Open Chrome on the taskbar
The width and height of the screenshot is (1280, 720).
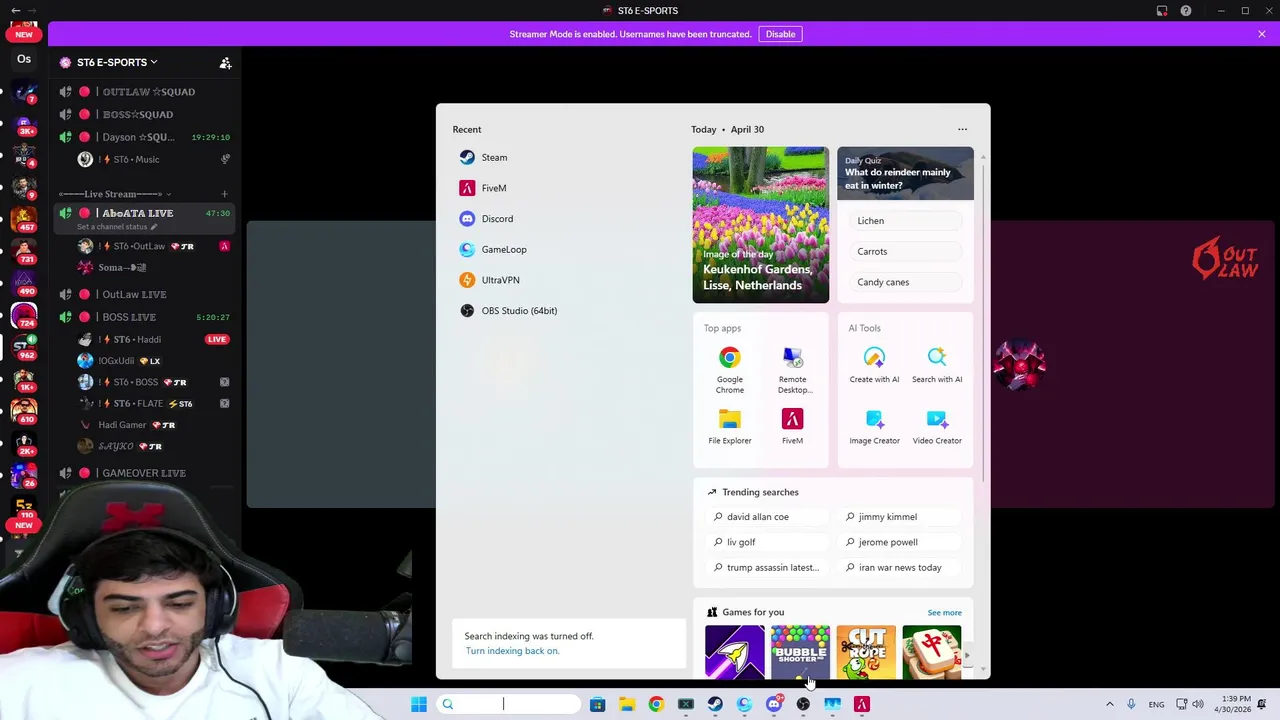point(656,704)
